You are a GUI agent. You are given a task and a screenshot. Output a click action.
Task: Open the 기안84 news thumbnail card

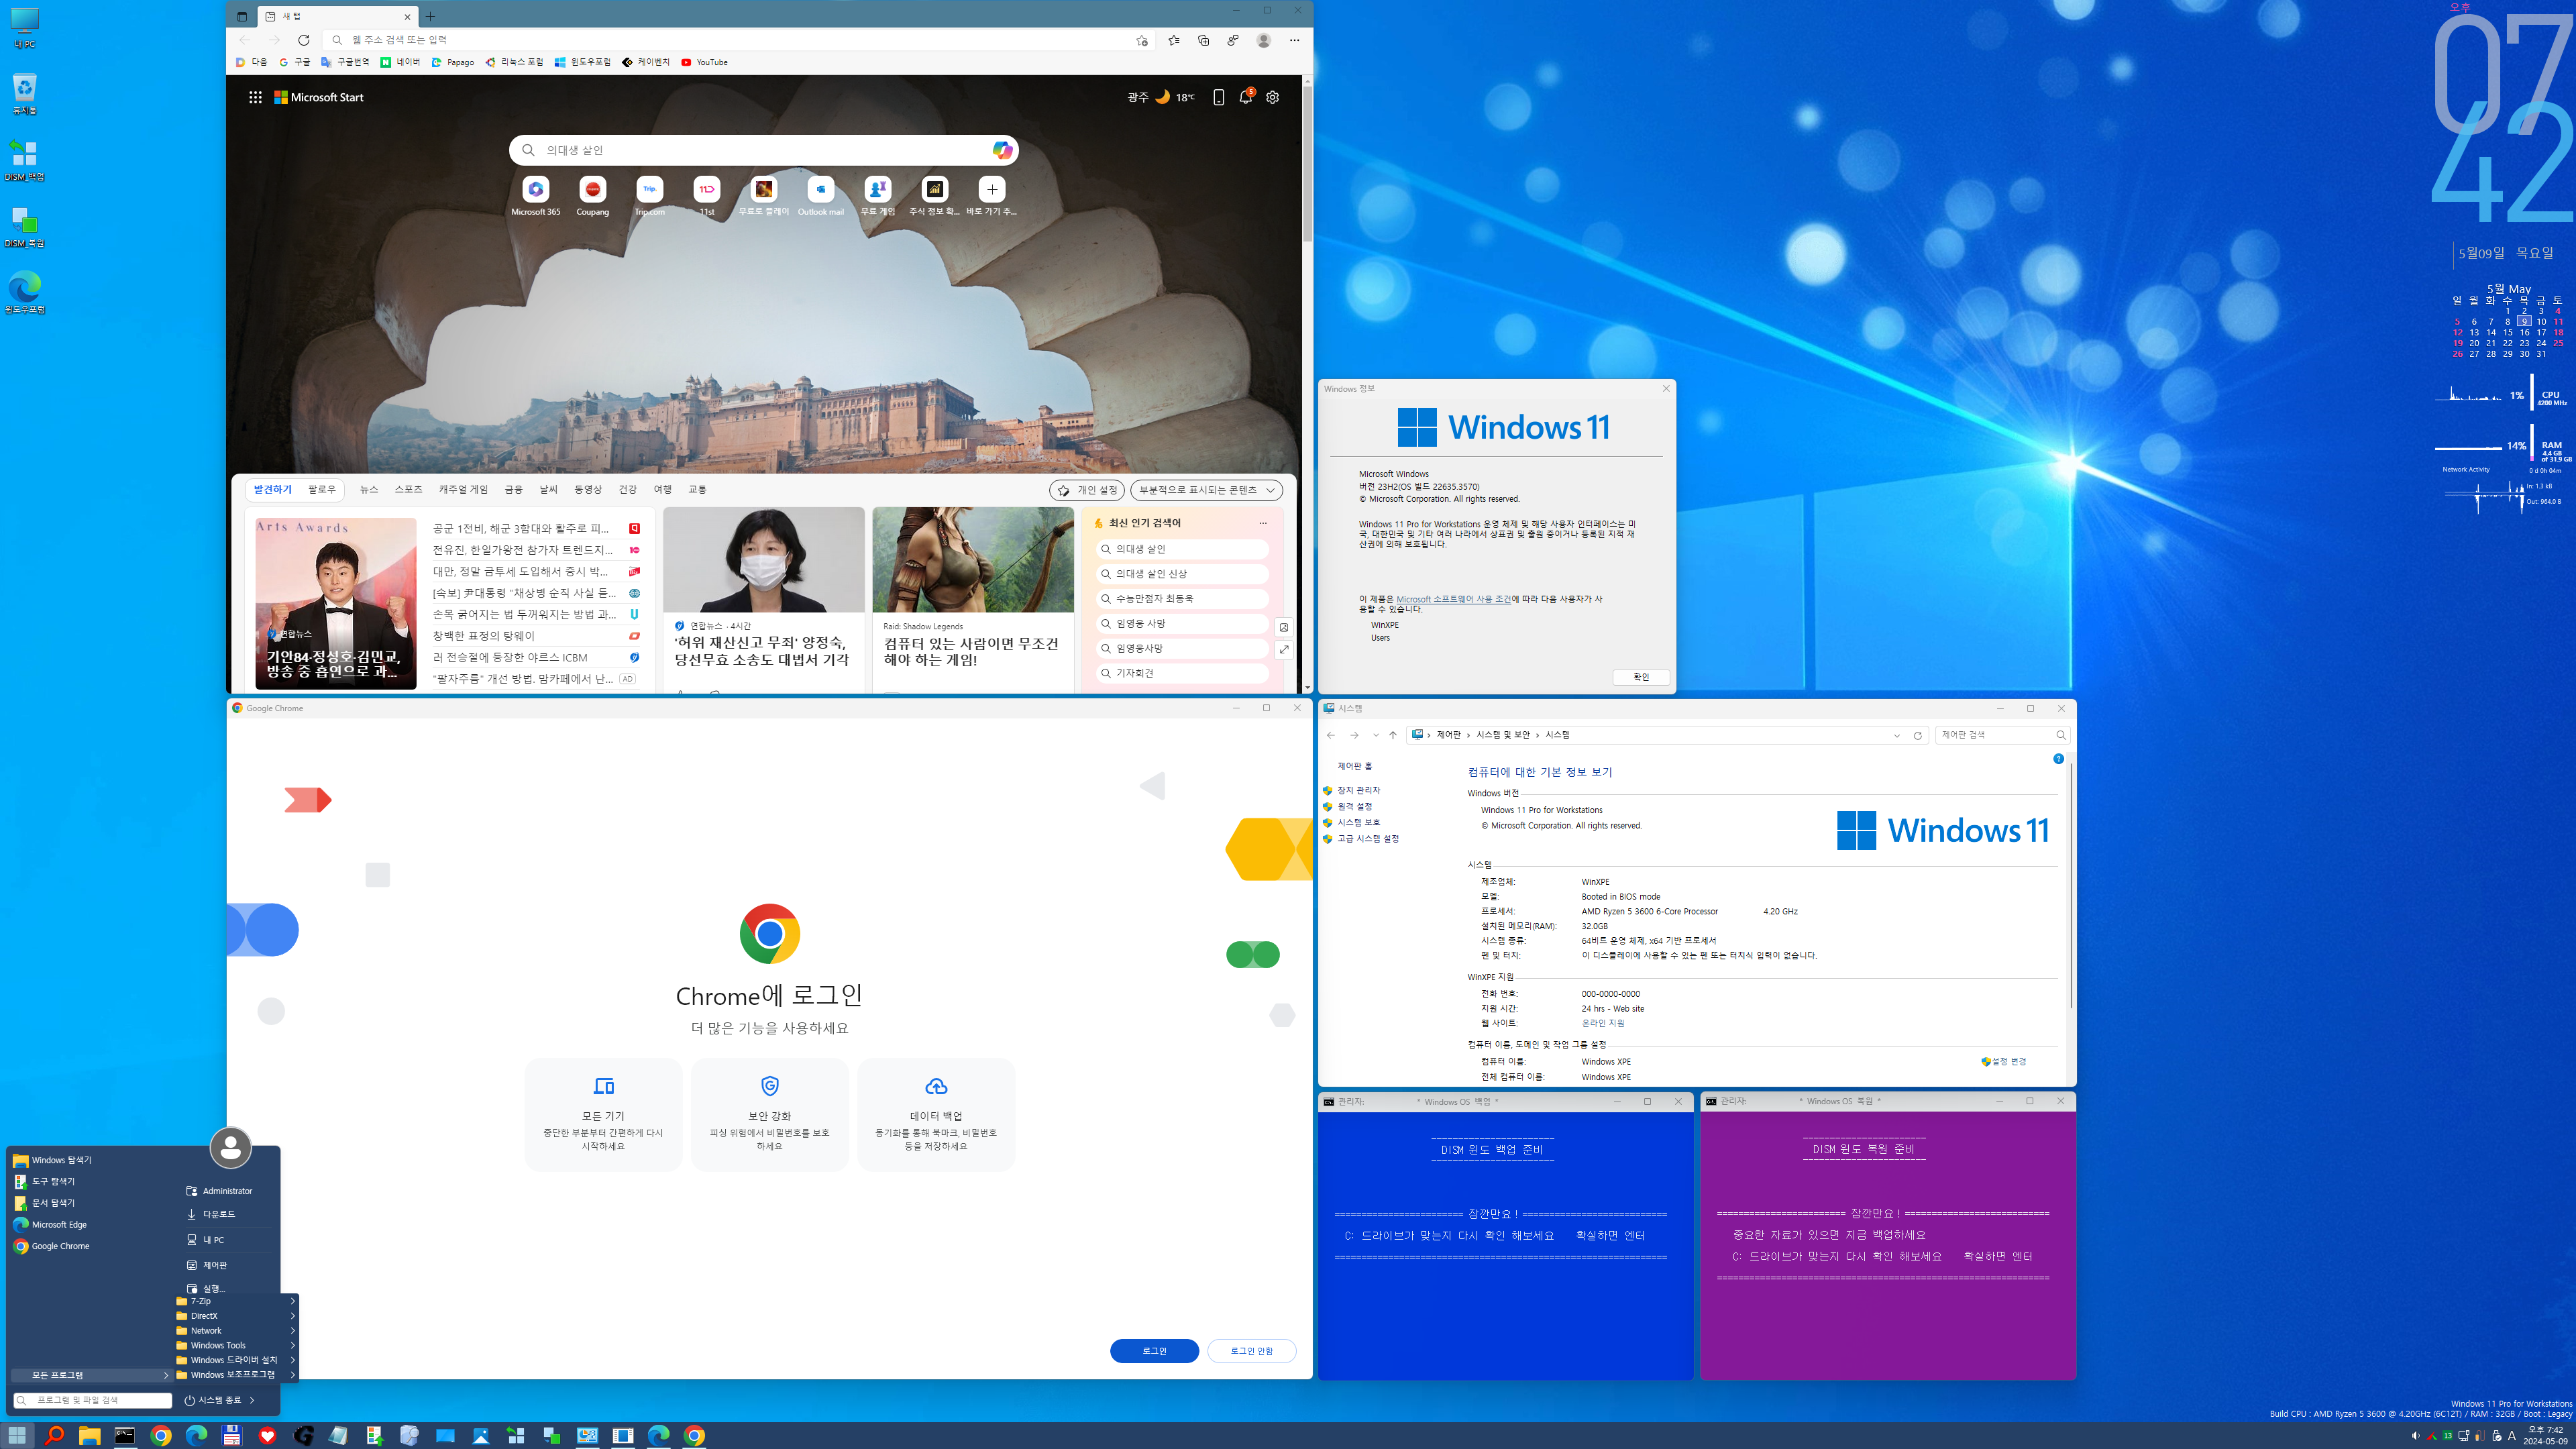click(336, 603)
